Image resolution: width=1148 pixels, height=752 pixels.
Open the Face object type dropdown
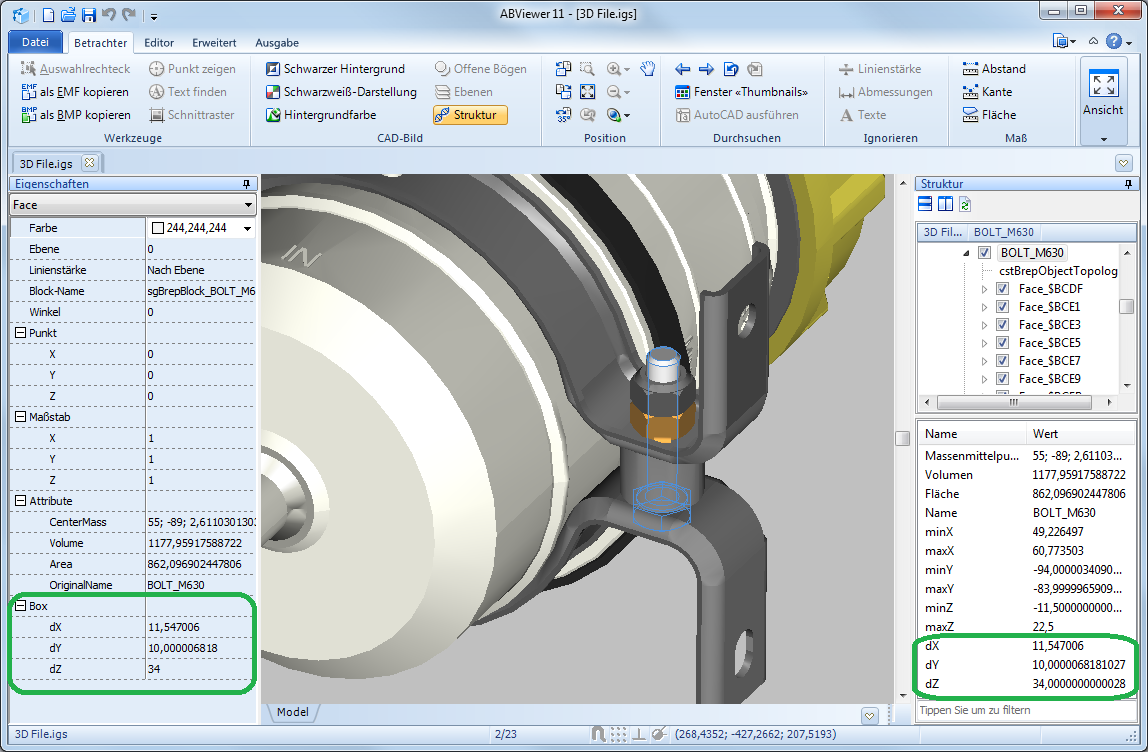coord(133,205)
